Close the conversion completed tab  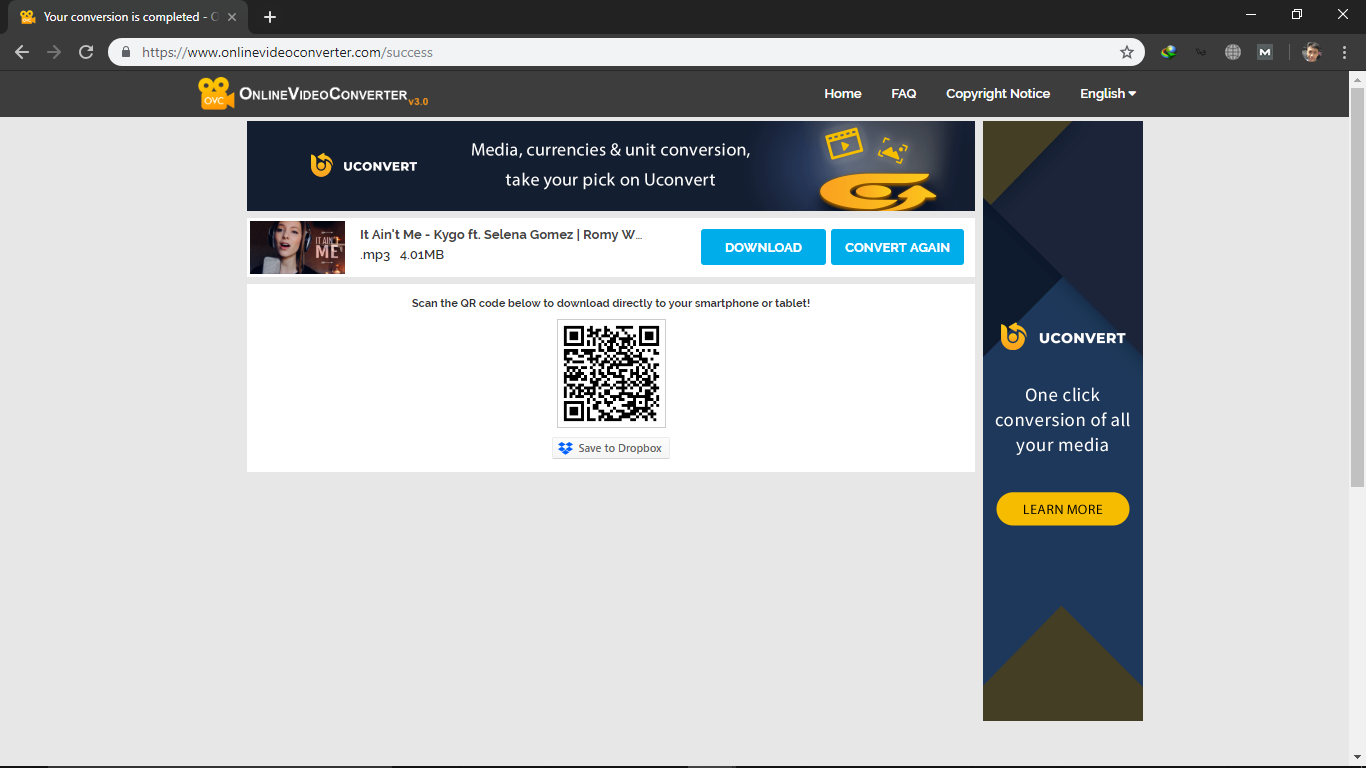coord(232,17)
